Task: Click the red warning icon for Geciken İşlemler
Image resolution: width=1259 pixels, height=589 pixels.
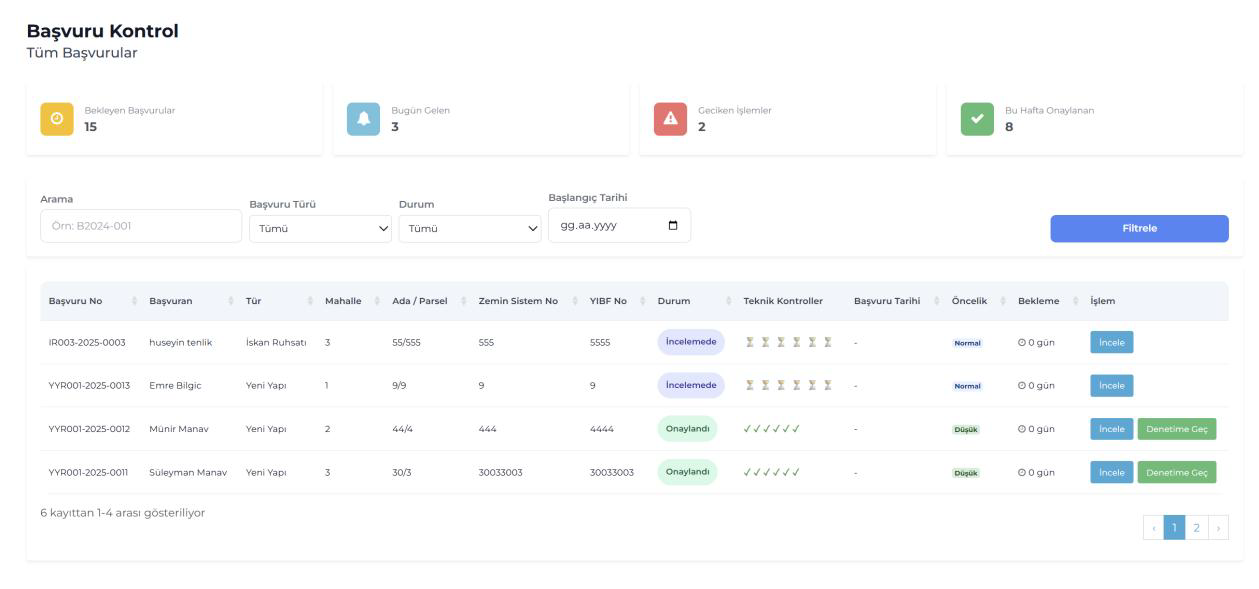Action: (670, 119)
